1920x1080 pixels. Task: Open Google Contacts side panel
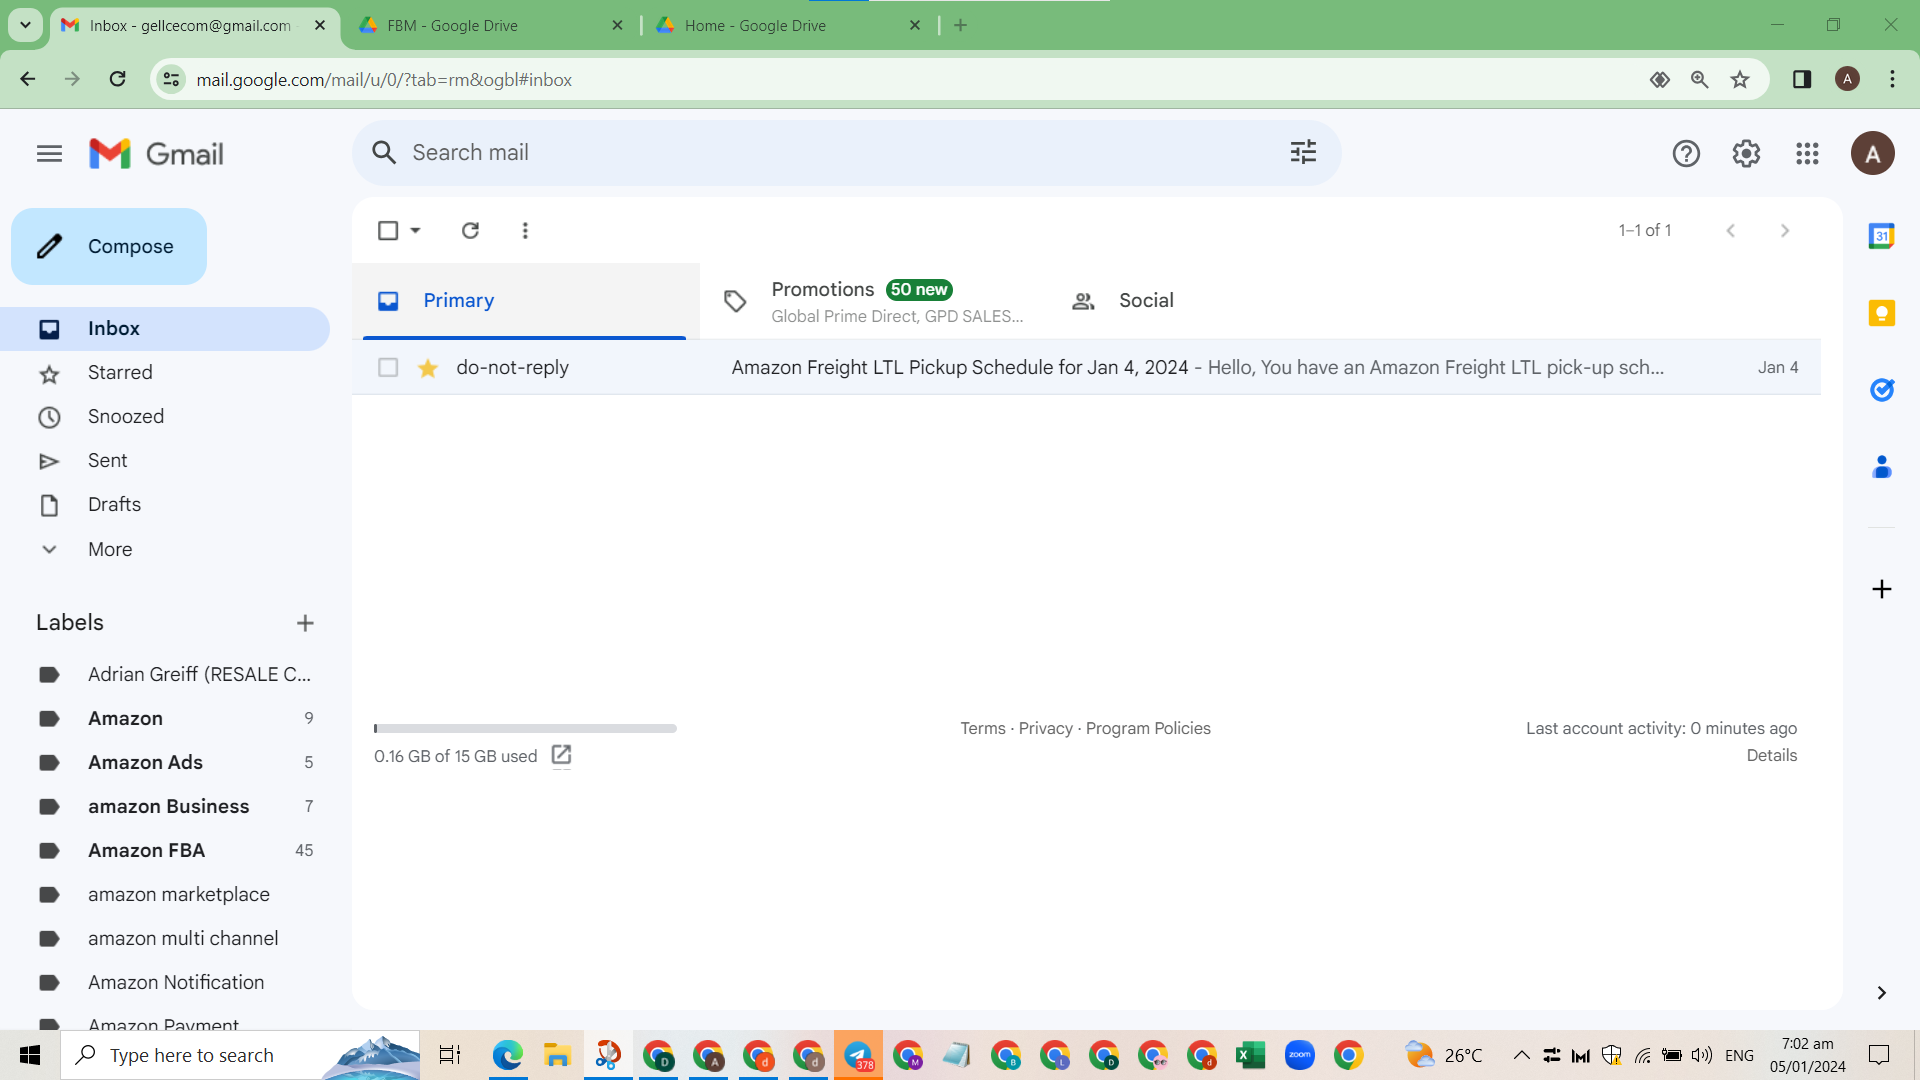1881,467
